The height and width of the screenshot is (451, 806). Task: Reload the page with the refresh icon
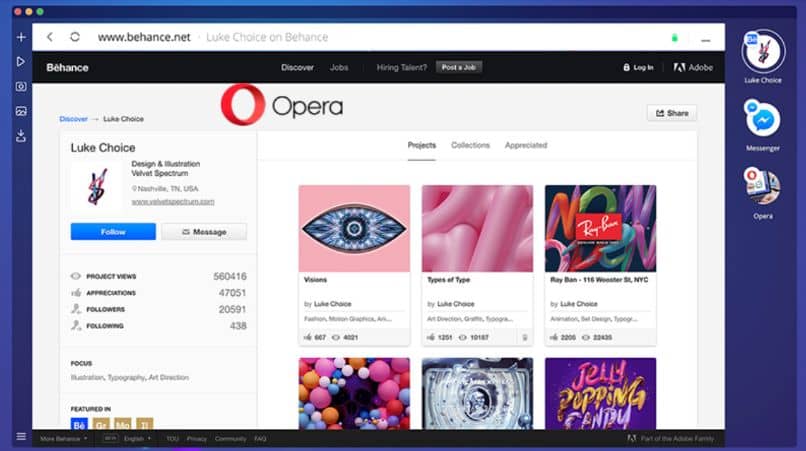(75, 37)
